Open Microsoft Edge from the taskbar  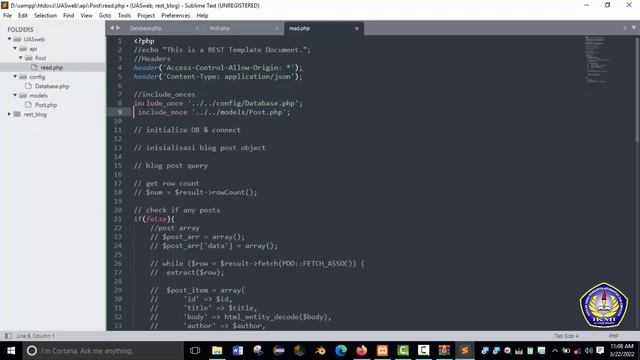(341, 351)
